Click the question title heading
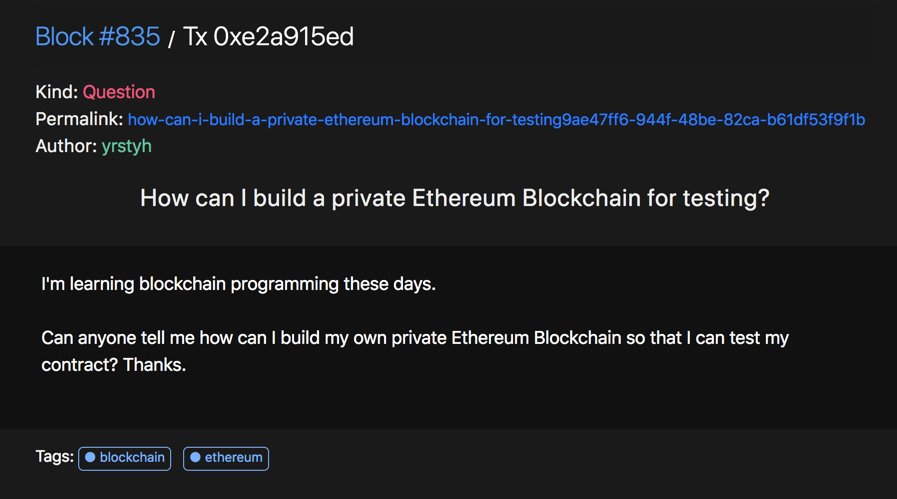Viewport: 897px width, 499px height. click(455, 199)
